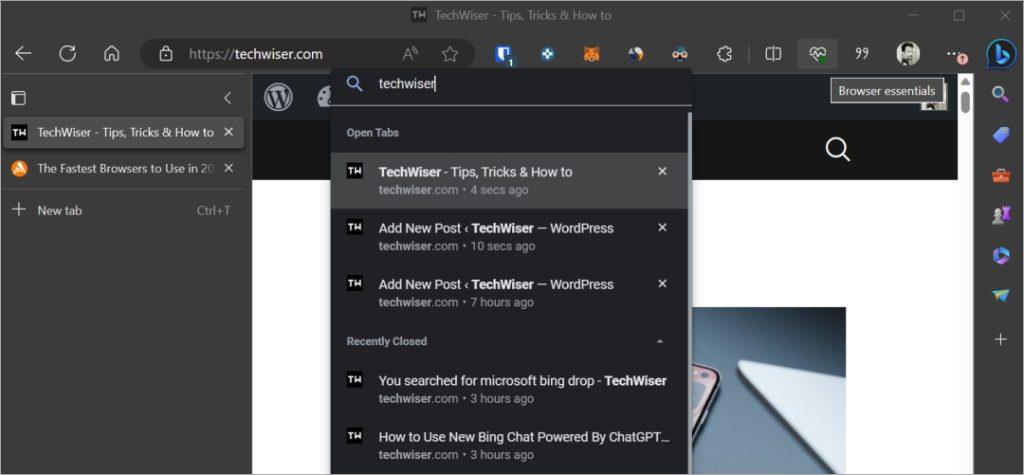The image size is (1024, 475).
Task: Open the Extensions puzzle-piece menu
Action: click(724, 54)
